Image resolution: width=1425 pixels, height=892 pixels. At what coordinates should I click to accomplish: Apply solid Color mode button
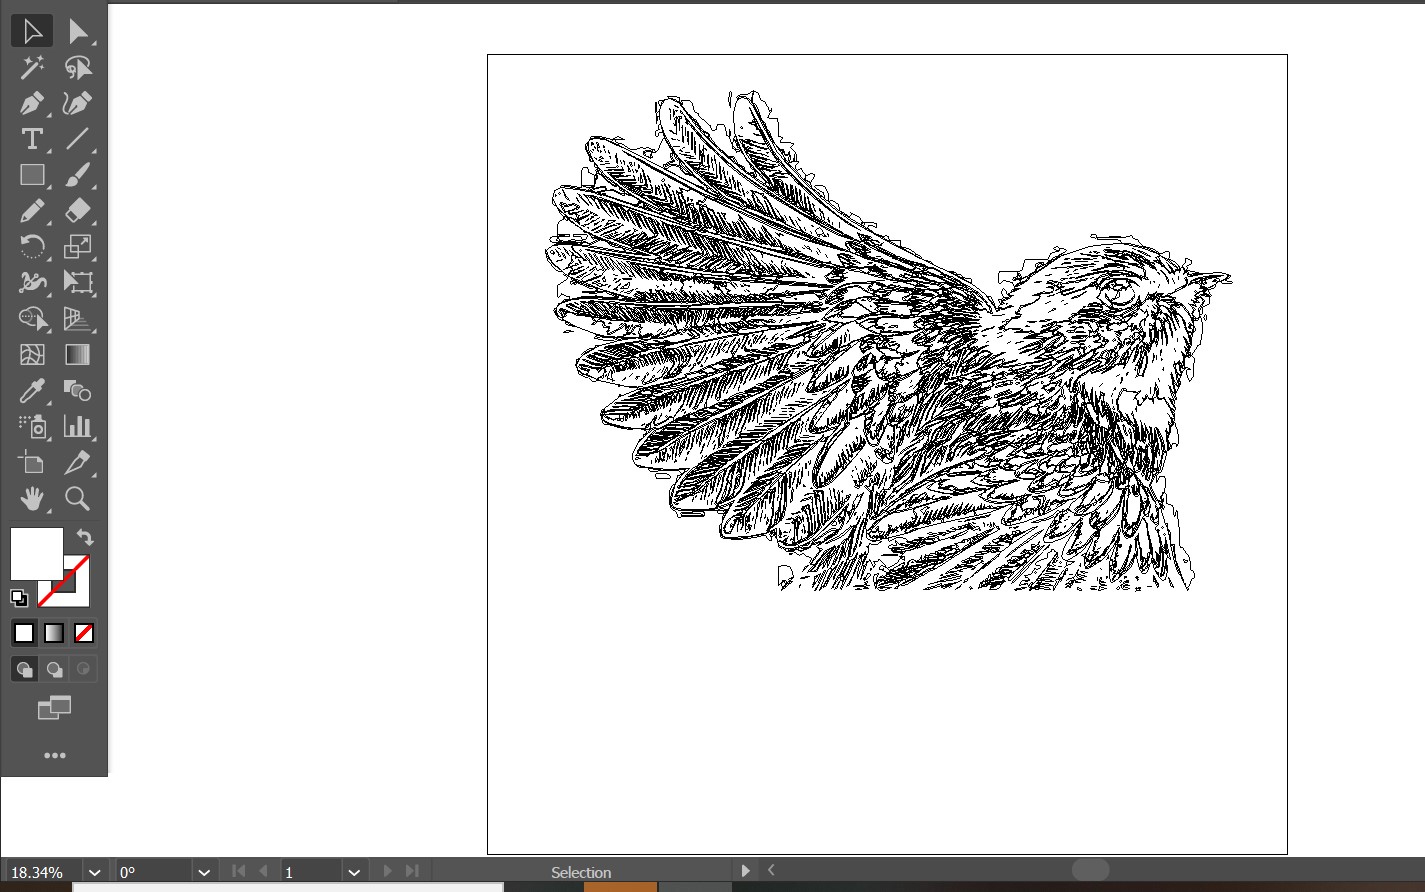click(24, 633)
